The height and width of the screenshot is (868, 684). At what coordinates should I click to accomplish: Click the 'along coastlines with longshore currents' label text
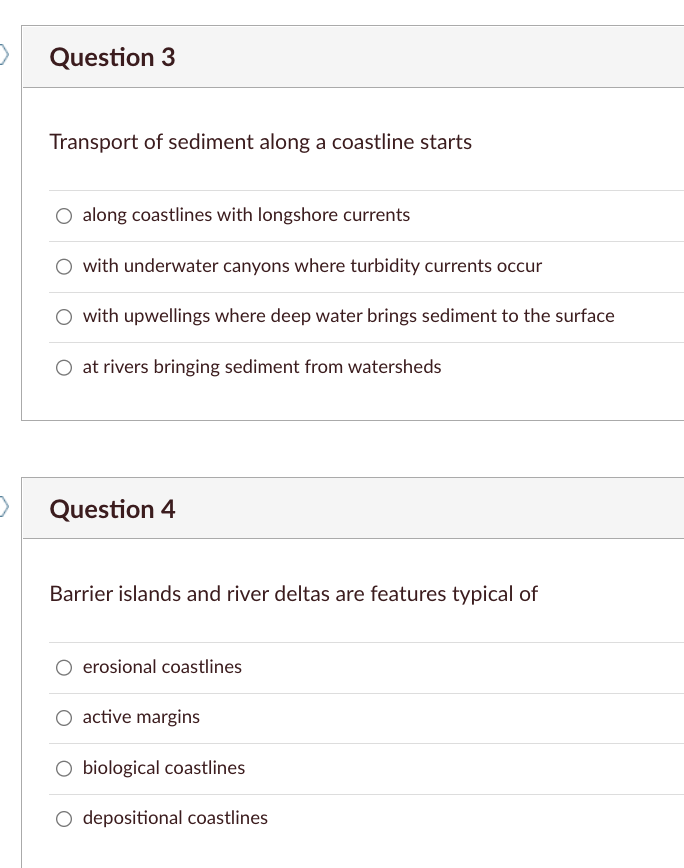(x=246, y=215)
